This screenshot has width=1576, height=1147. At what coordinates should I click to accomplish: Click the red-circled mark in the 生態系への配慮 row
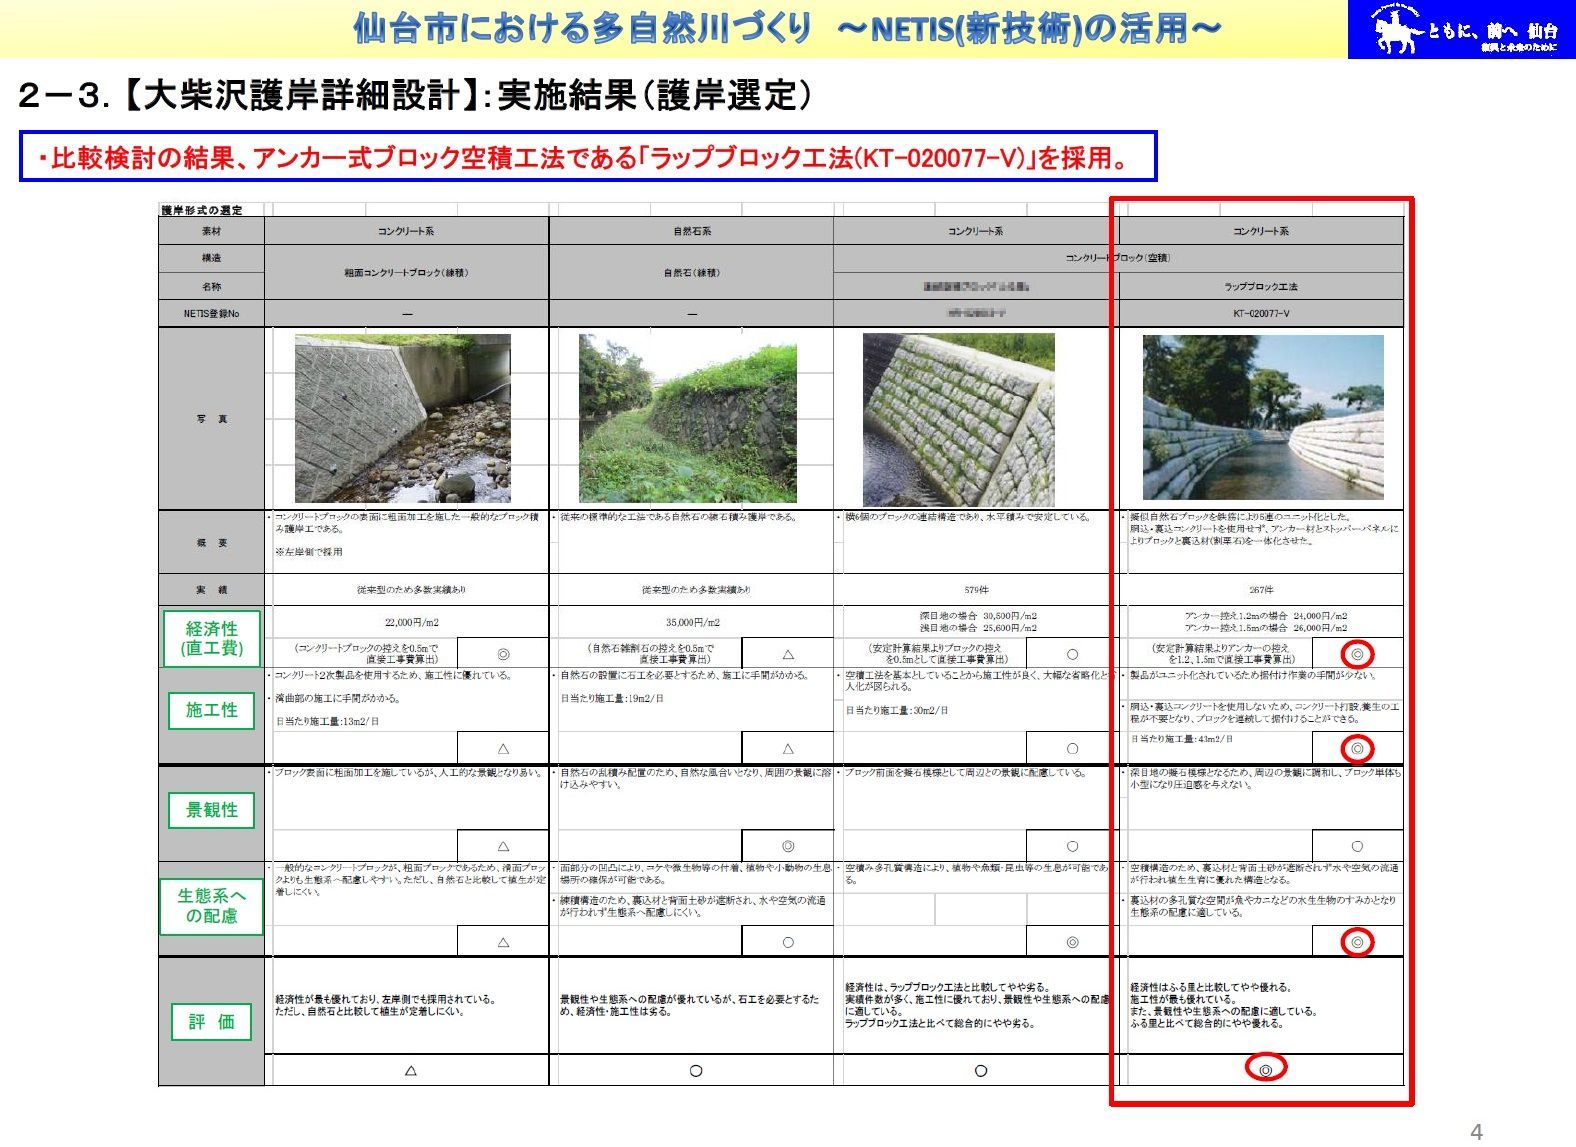pos(1357,942)
